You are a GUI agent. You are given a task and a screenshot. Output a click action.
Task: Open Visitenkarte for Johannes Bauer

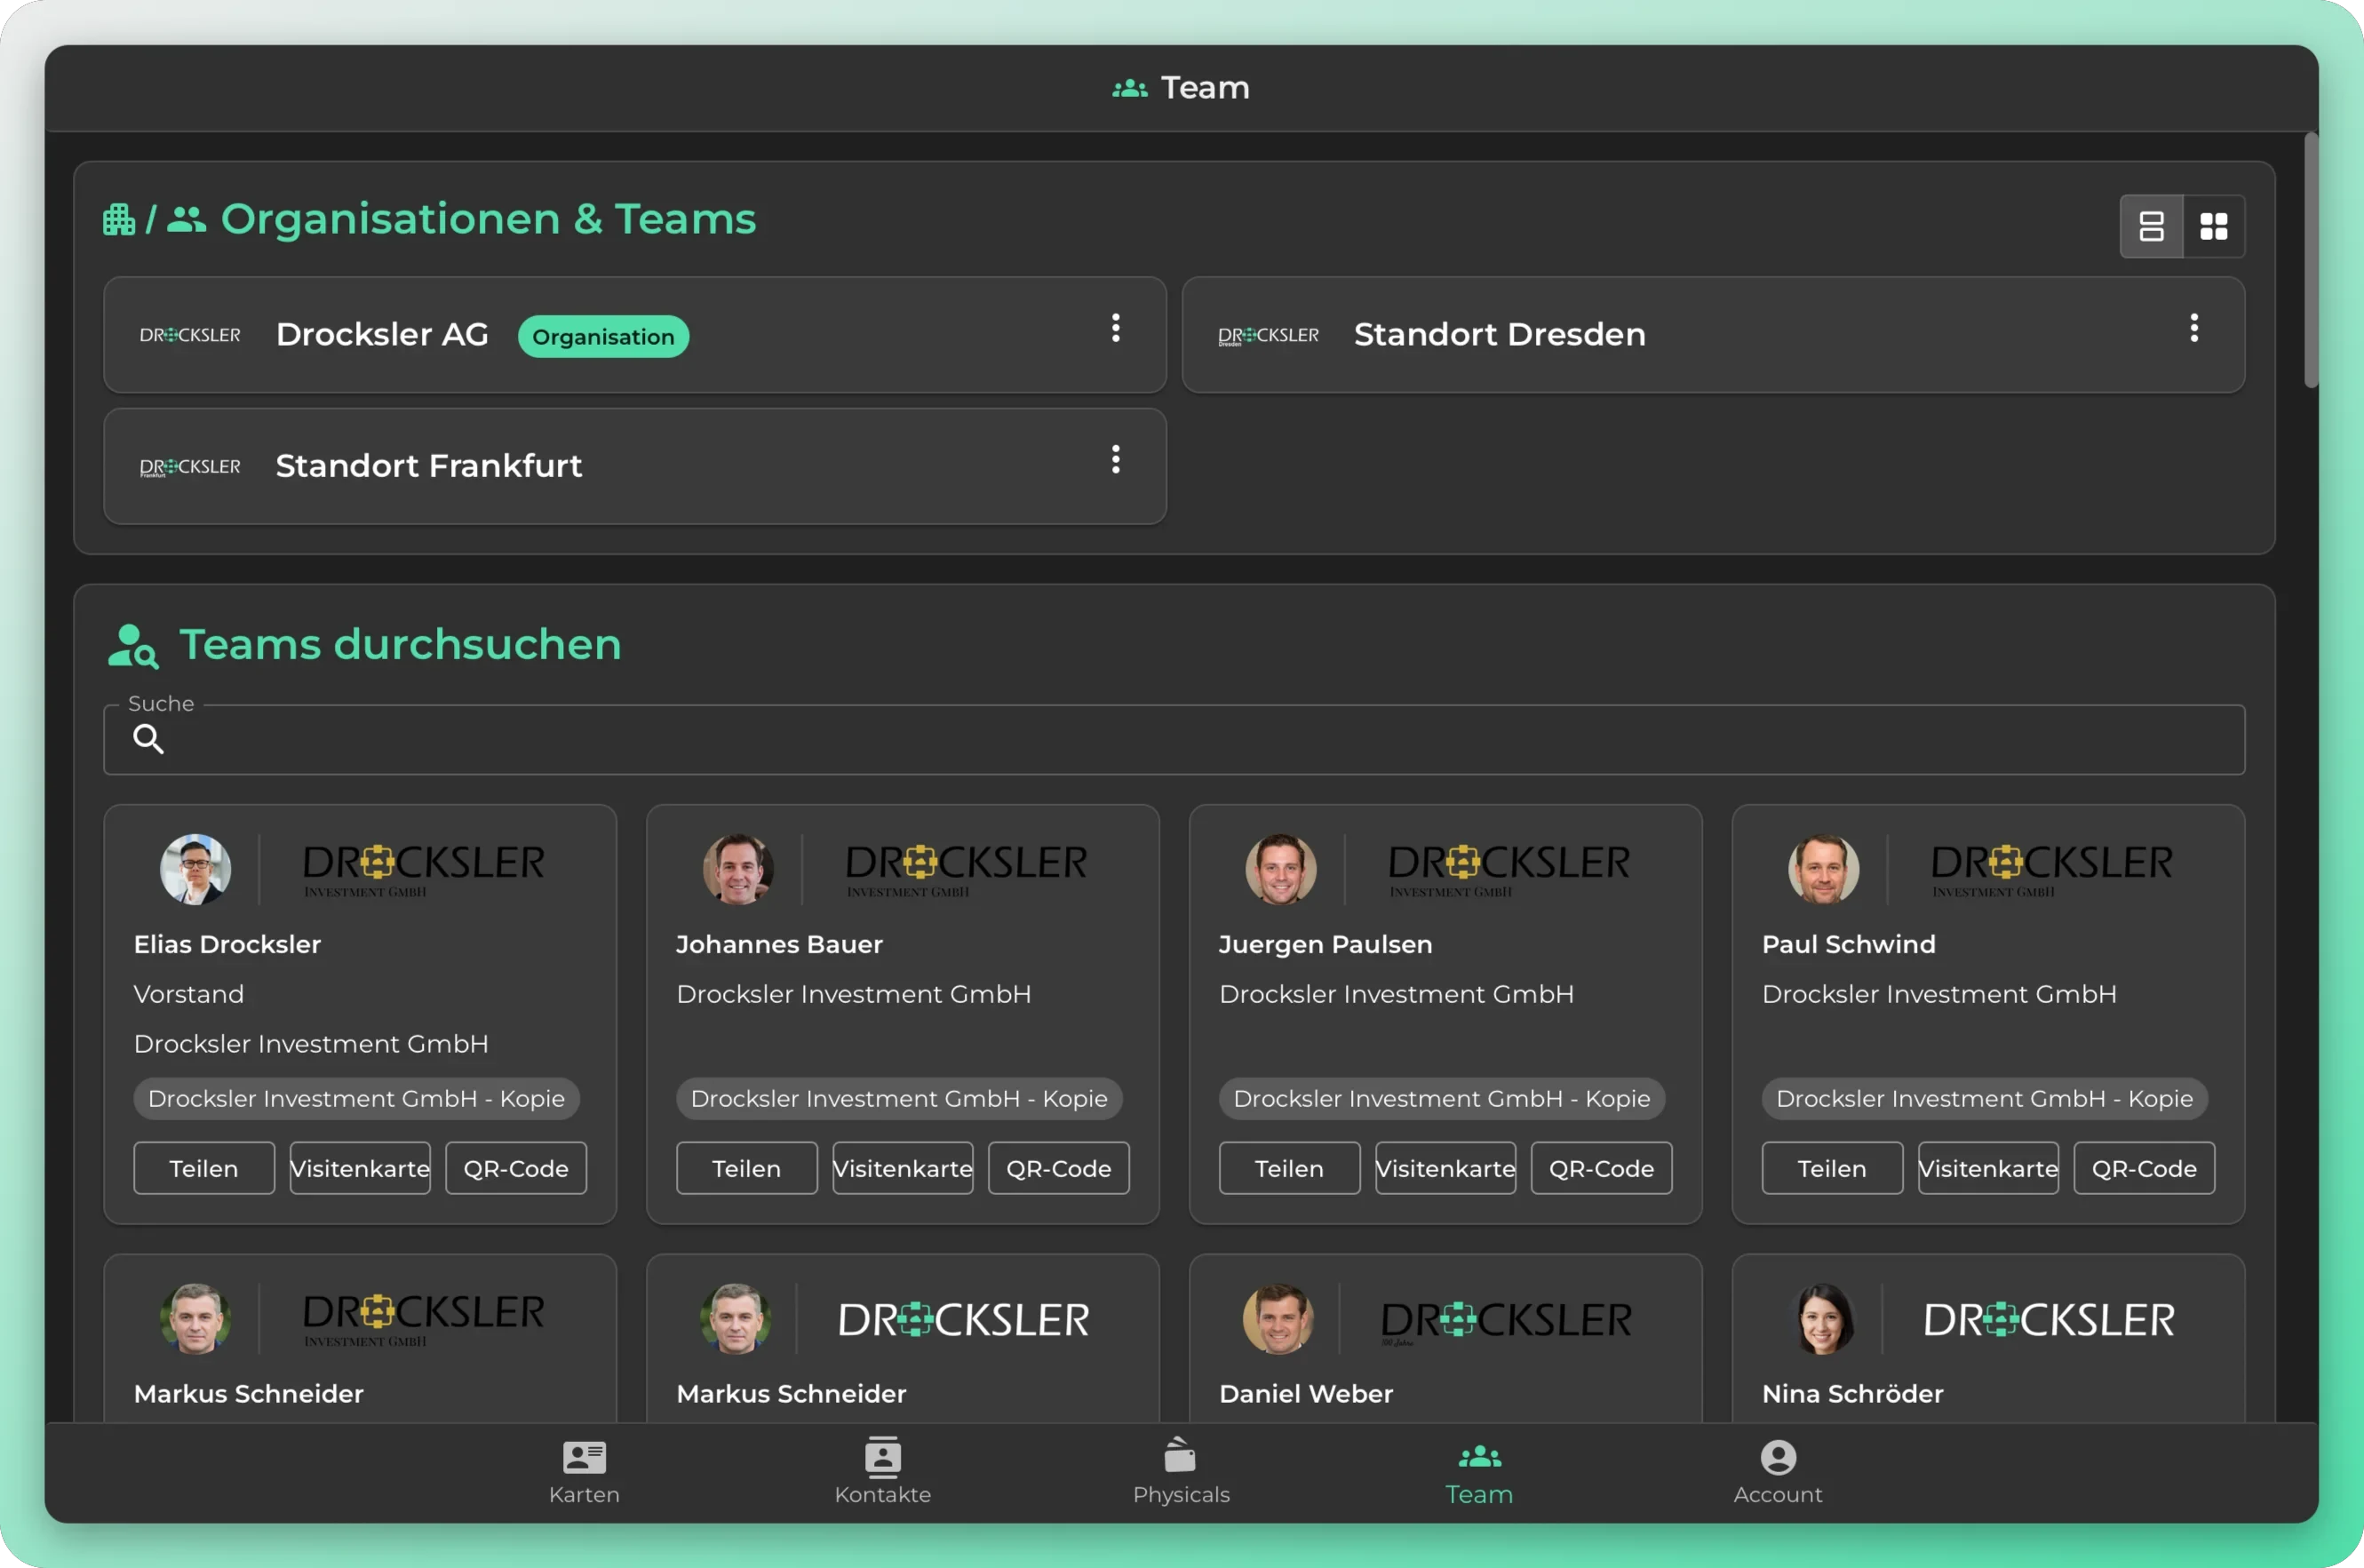pyautogui.click(x=903, y=1168)
